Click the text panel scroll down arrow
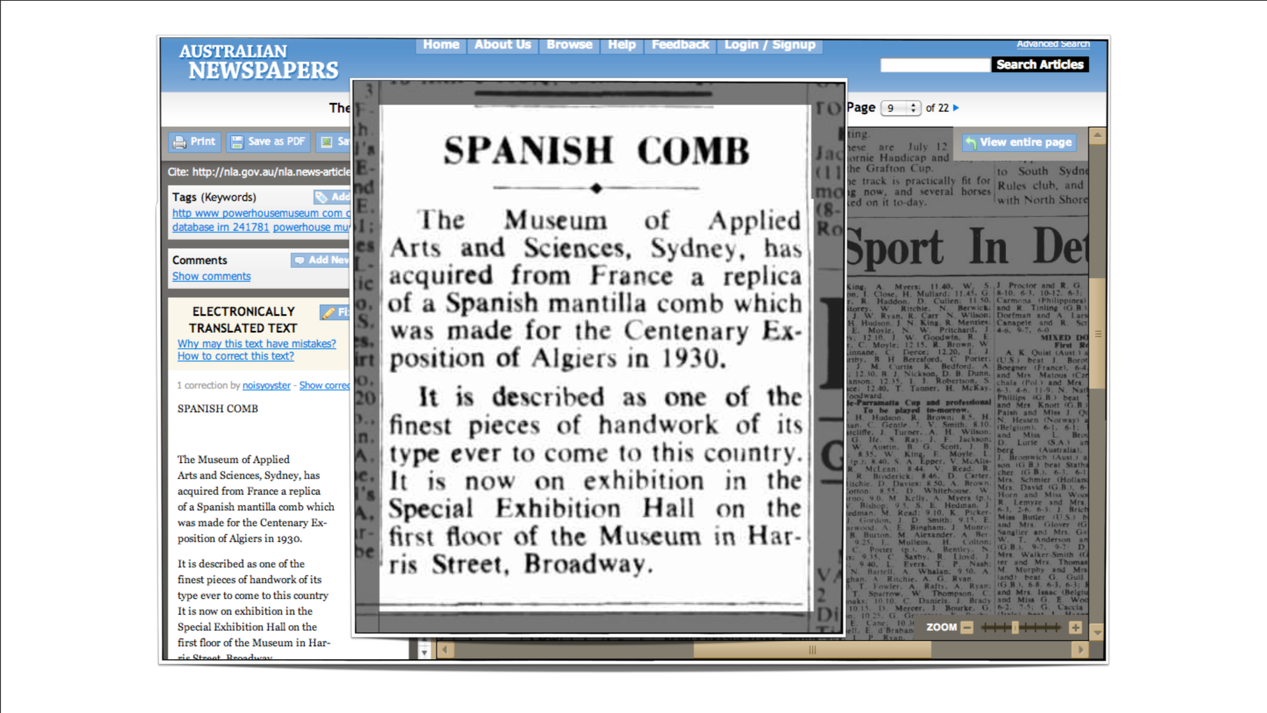 [424, 651]
